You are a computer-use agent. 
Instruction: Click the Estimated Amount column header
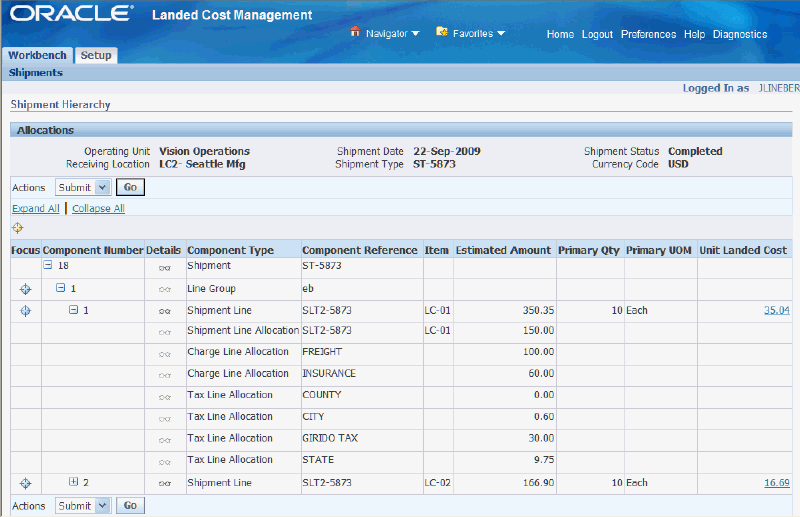[503, 250]
